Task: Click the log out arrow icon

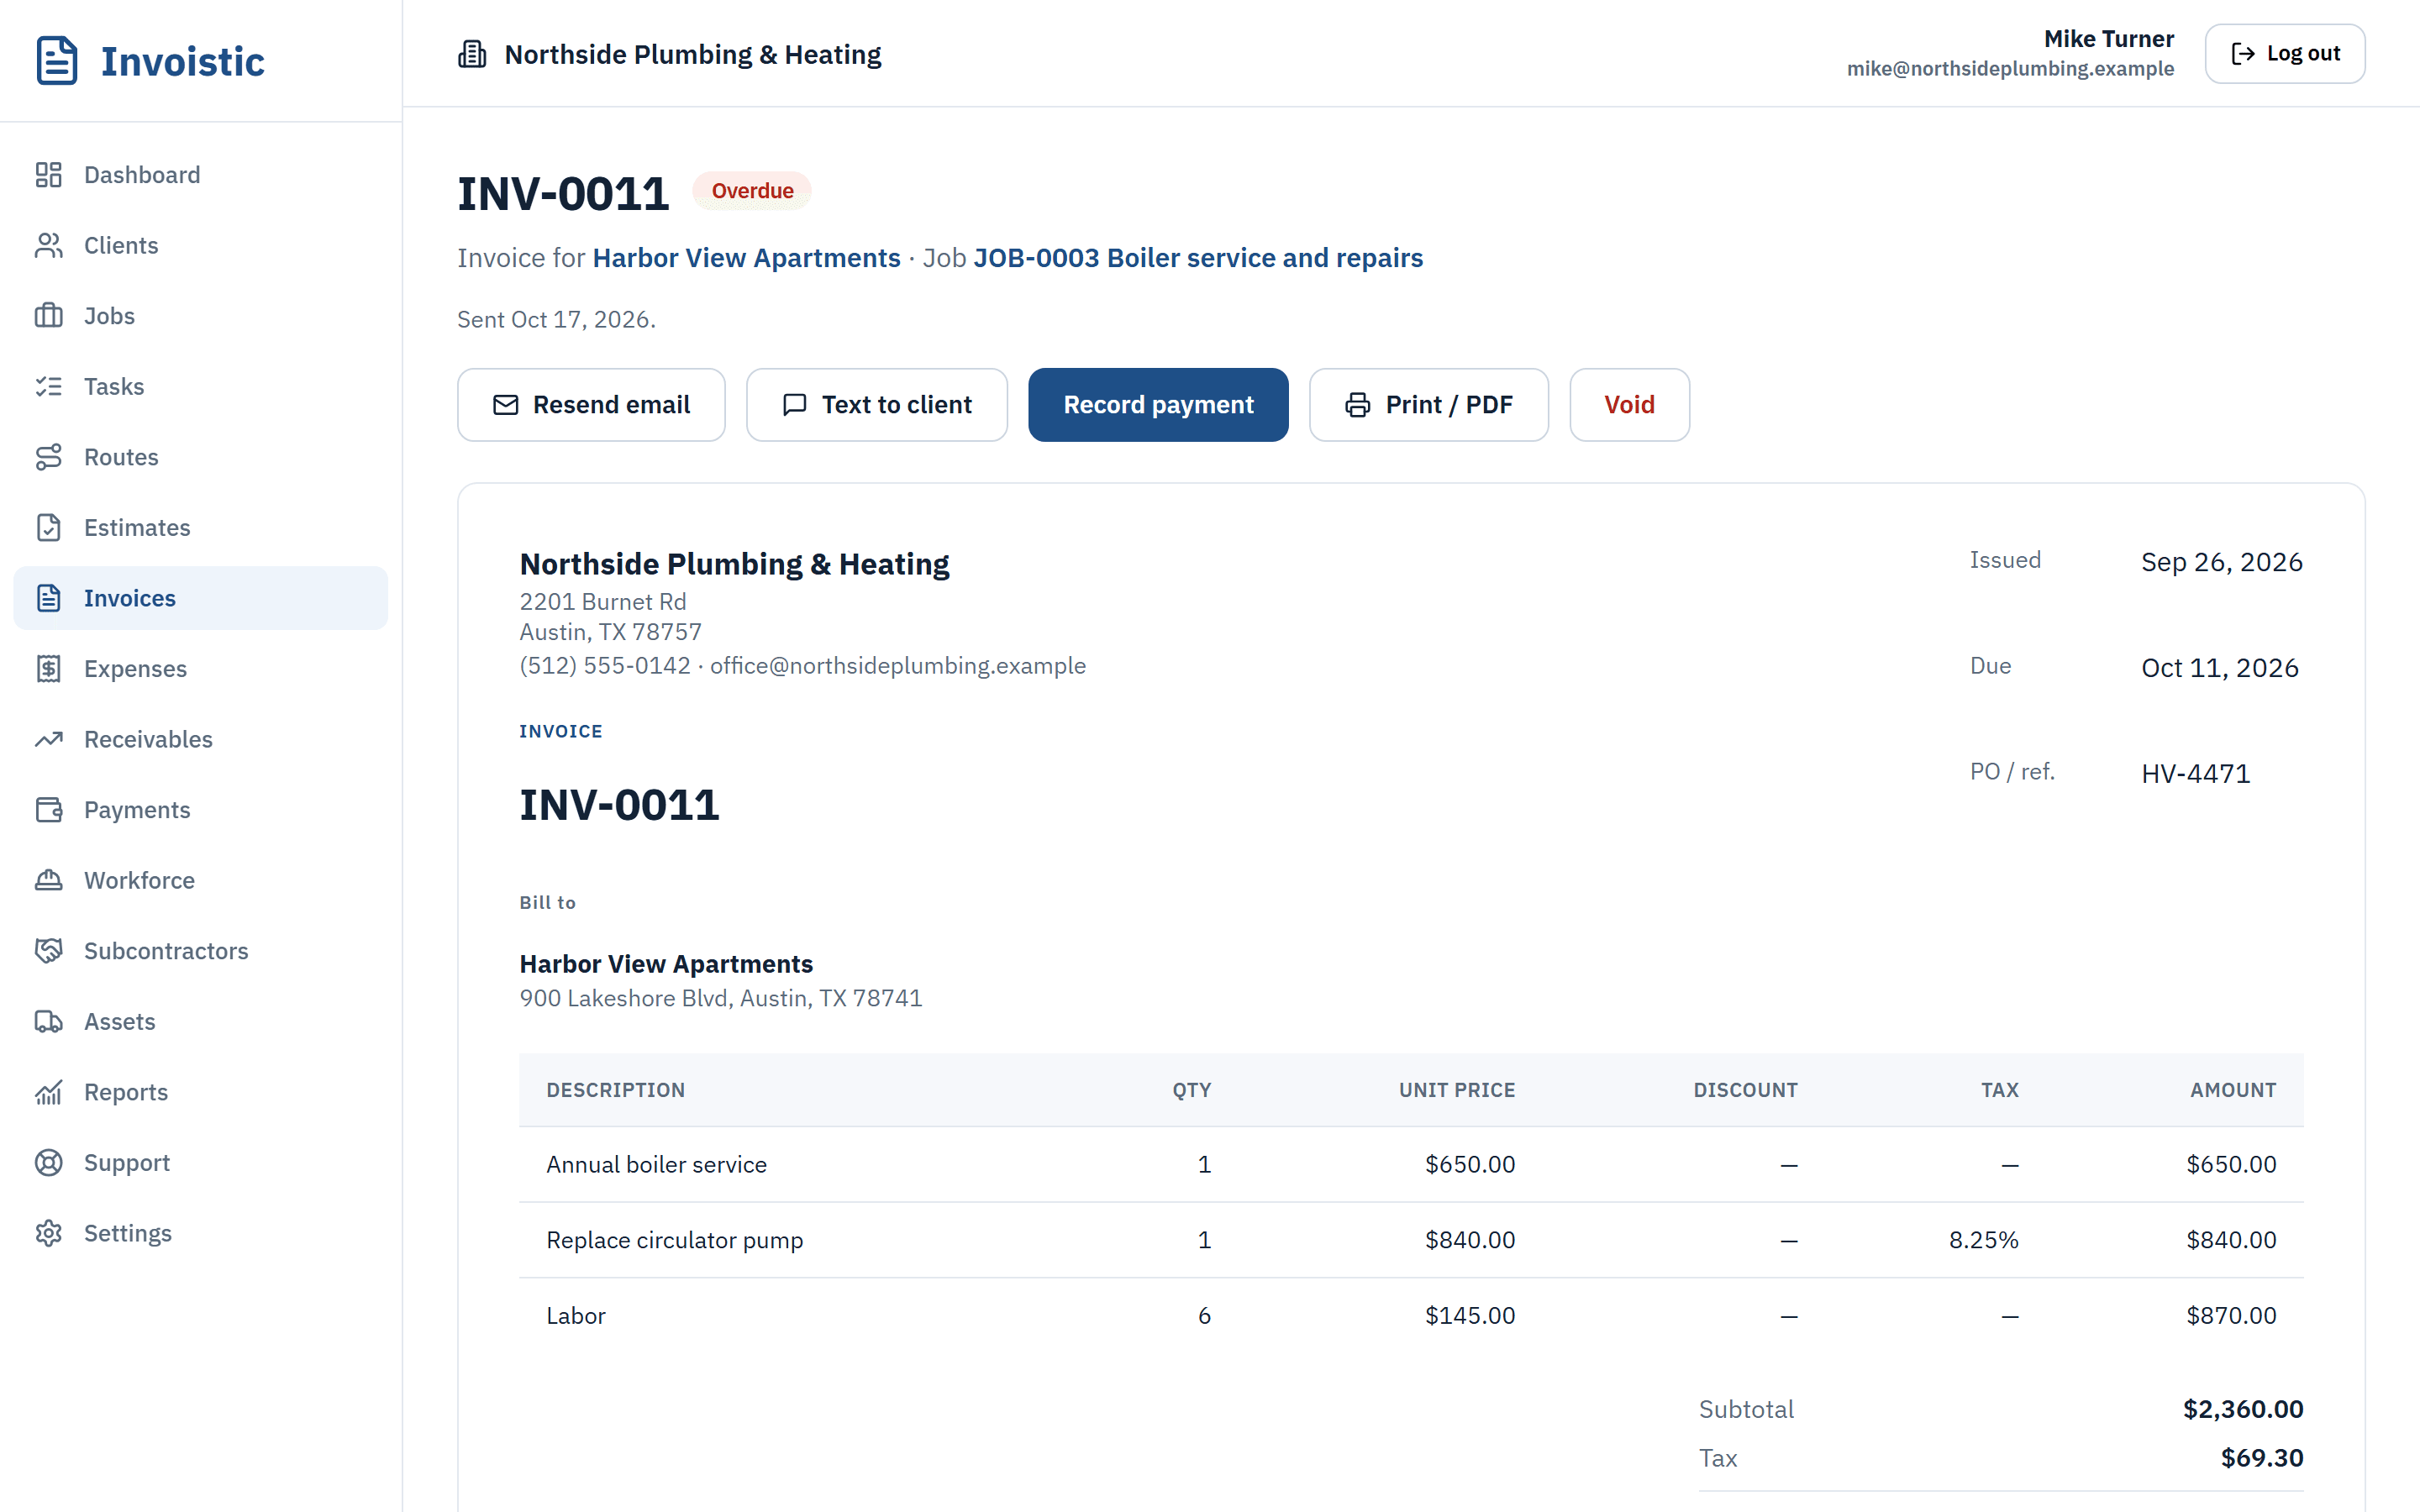Action: tap(2243, 54)
